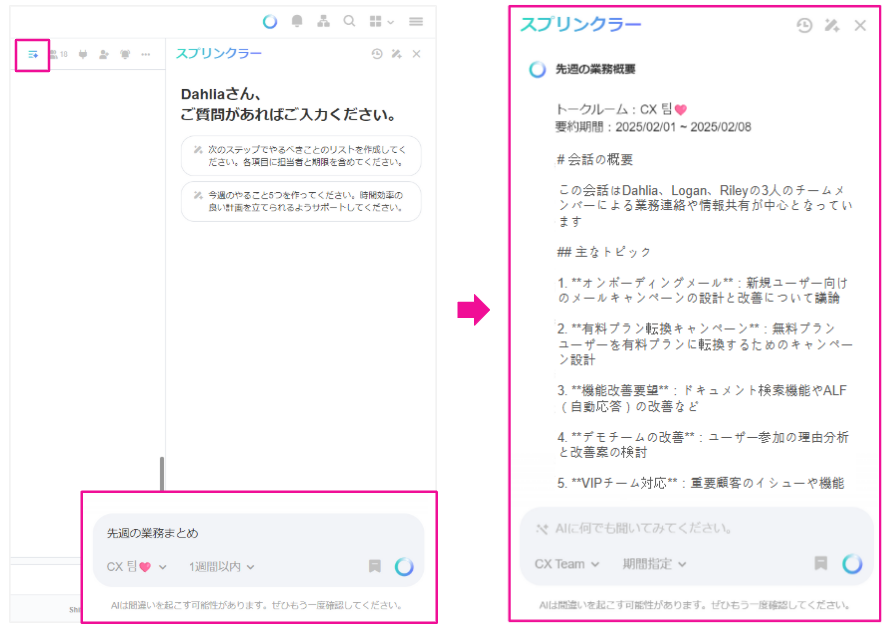Open history icon in left Sprinkler panel
This screenshot has width=887, height=628.
(x=377, y=54)
